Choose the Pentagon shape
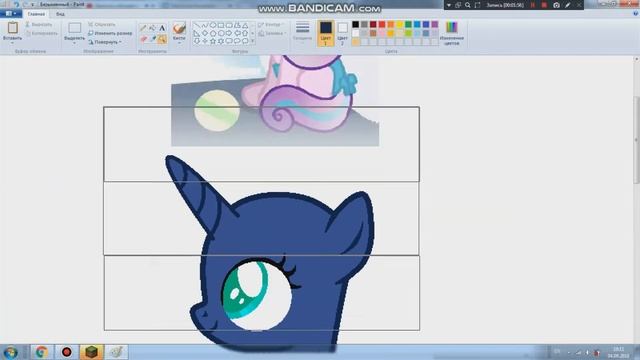 click(213, 33)
